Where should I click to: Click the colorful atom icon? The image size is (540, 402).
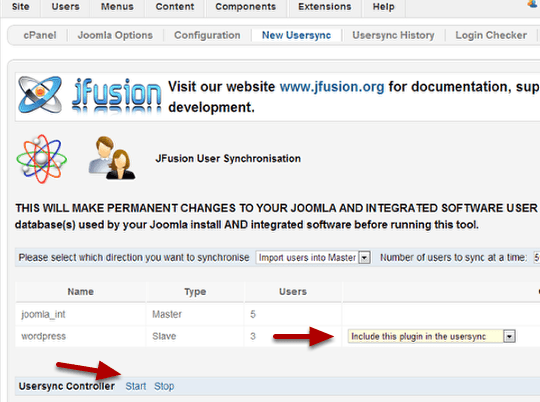[x=41, y=159]
